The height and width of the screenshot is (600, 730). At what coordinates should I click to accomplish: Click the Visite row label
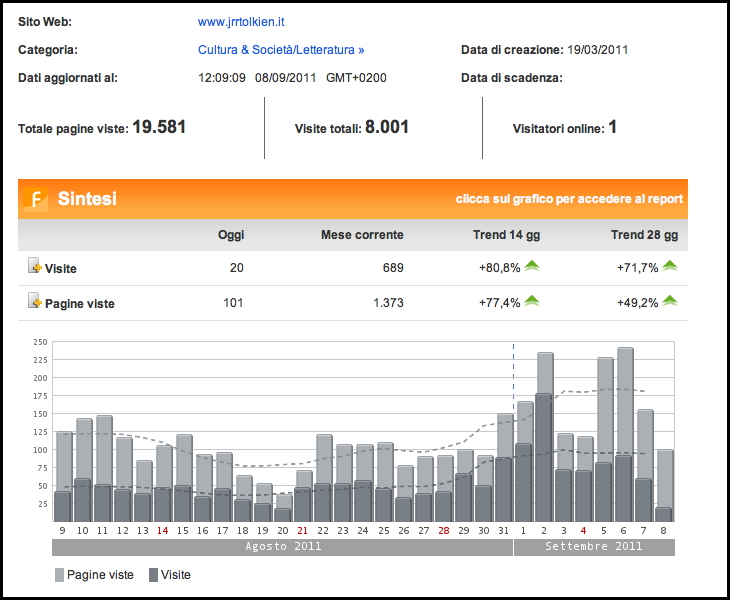click(x=60, y=268)
